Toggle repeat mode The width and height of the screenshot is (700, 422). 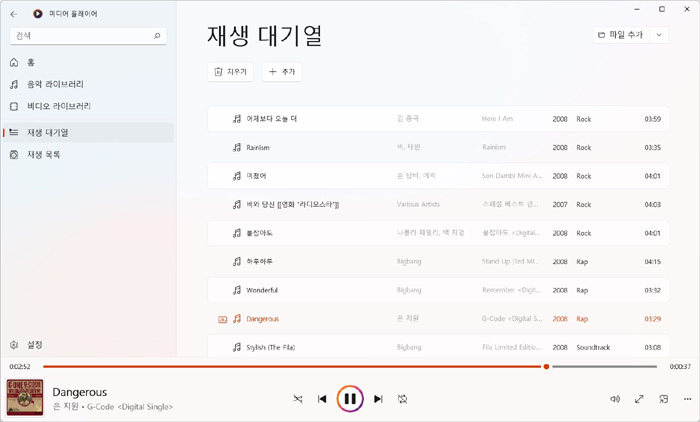tap(402, 399)
